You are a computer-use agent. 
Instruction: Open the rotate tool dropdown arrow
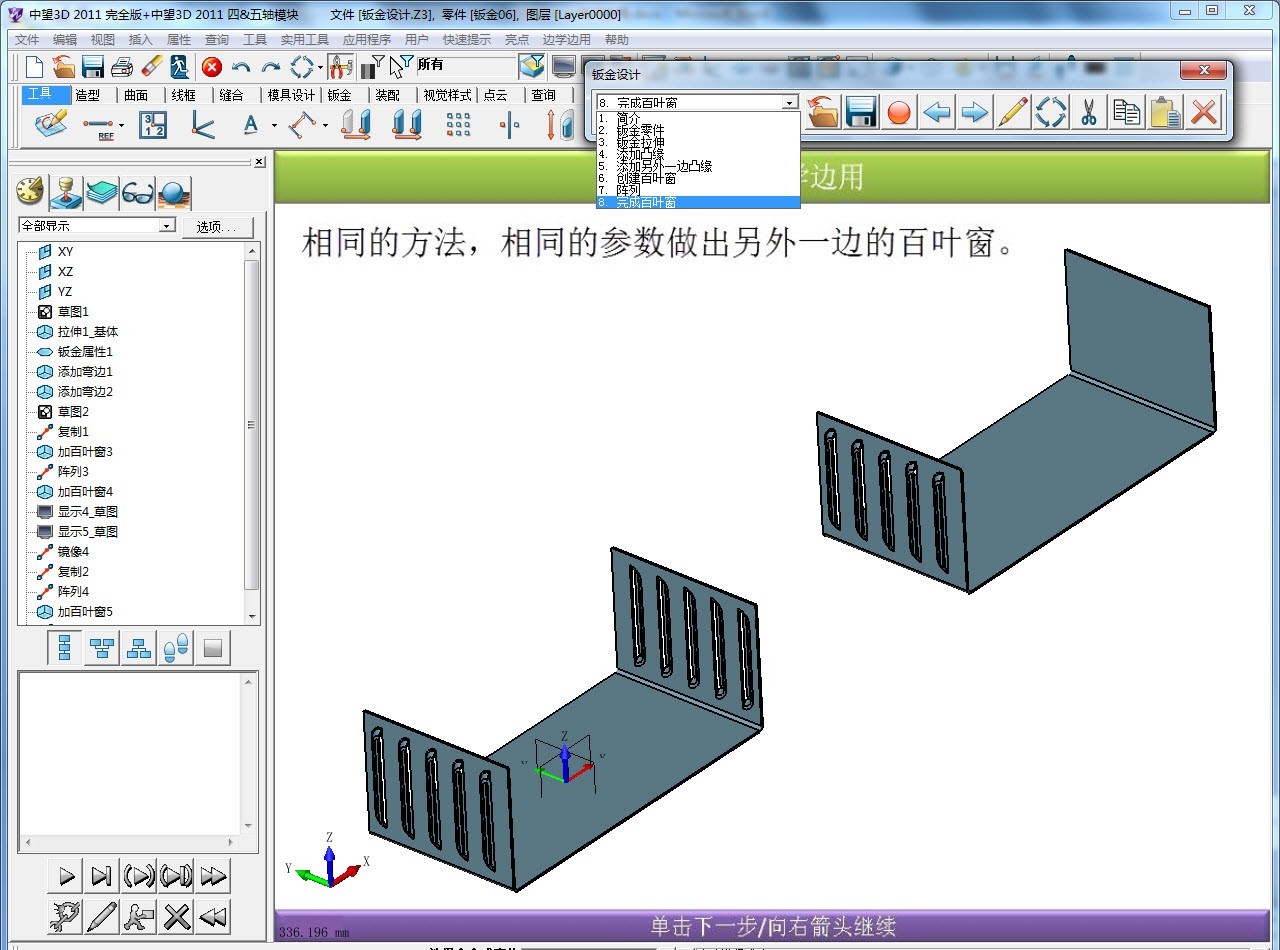tap(319, 67)
